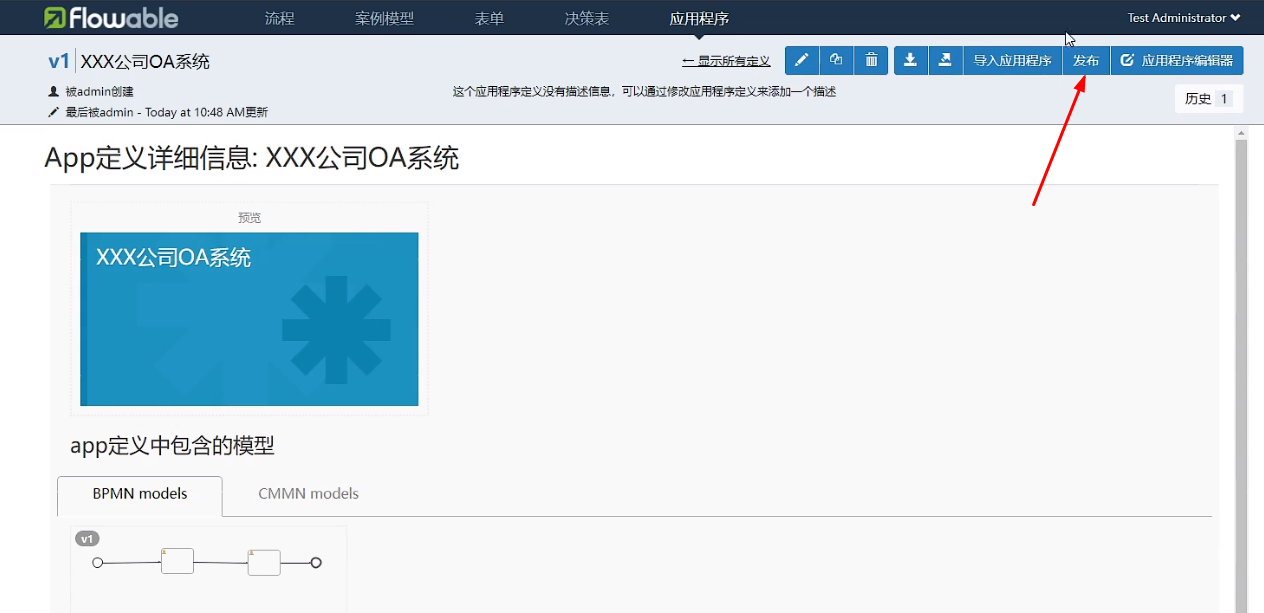Select the 应用程序 navigation item

point(699,18)
